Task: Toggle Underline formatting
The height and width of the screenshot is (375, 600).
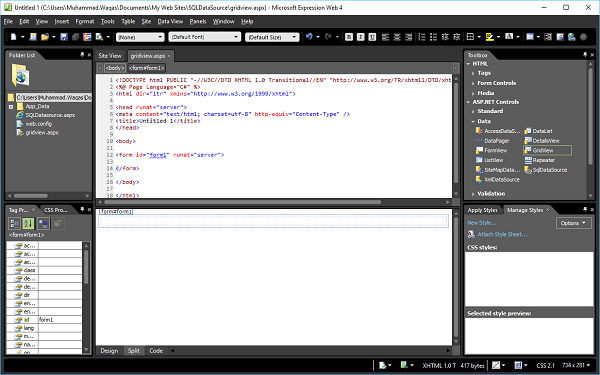Action: 372,37
